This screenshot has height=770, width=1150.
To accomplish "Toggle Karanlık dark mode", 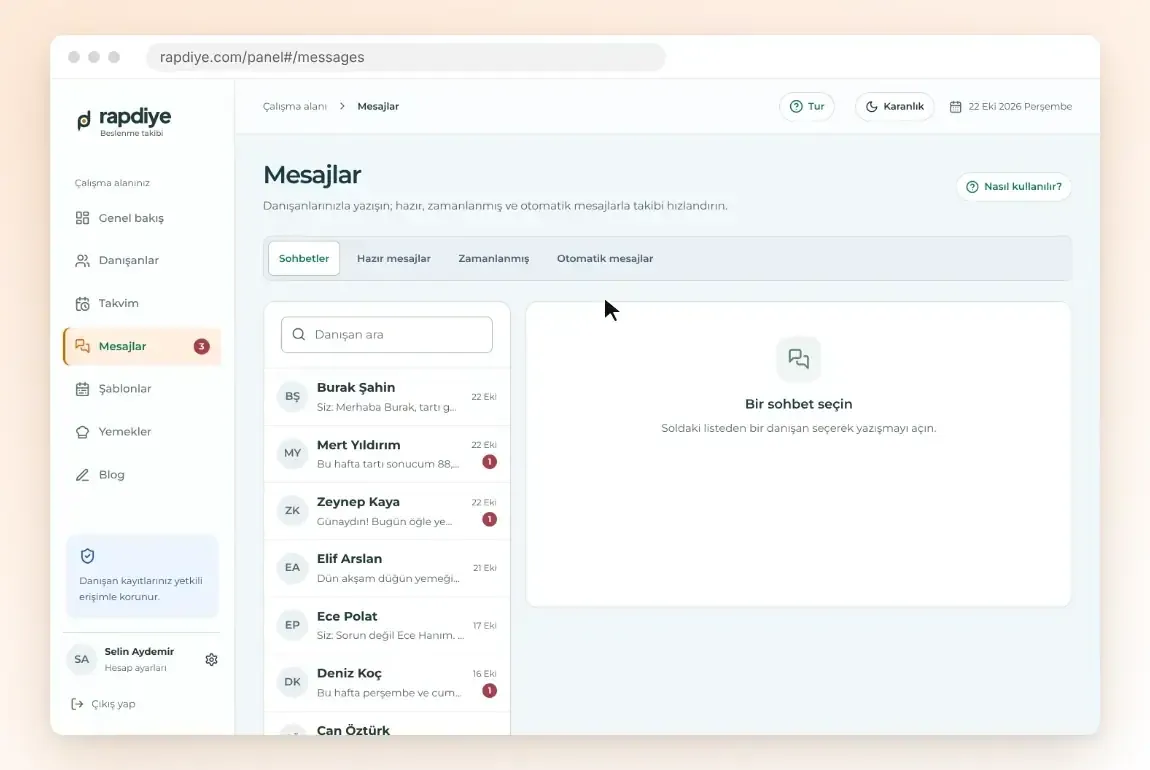I will [x=895, y=106].
